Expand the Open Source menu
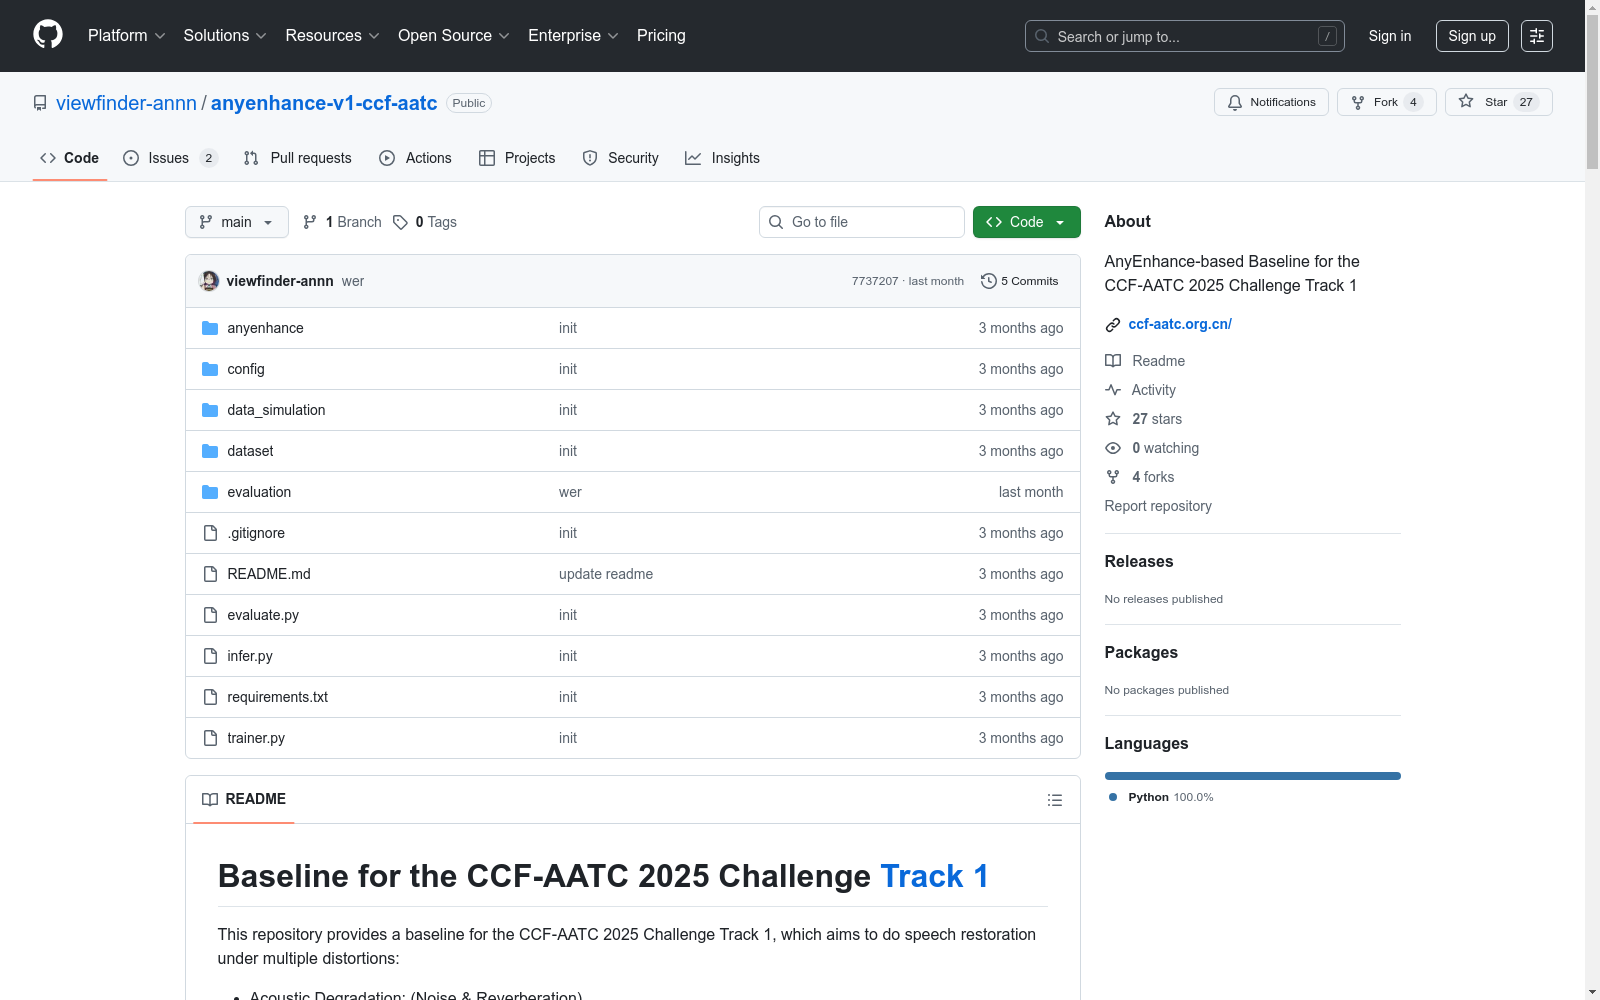1600x1000 pixels. [x=454, y=36]
